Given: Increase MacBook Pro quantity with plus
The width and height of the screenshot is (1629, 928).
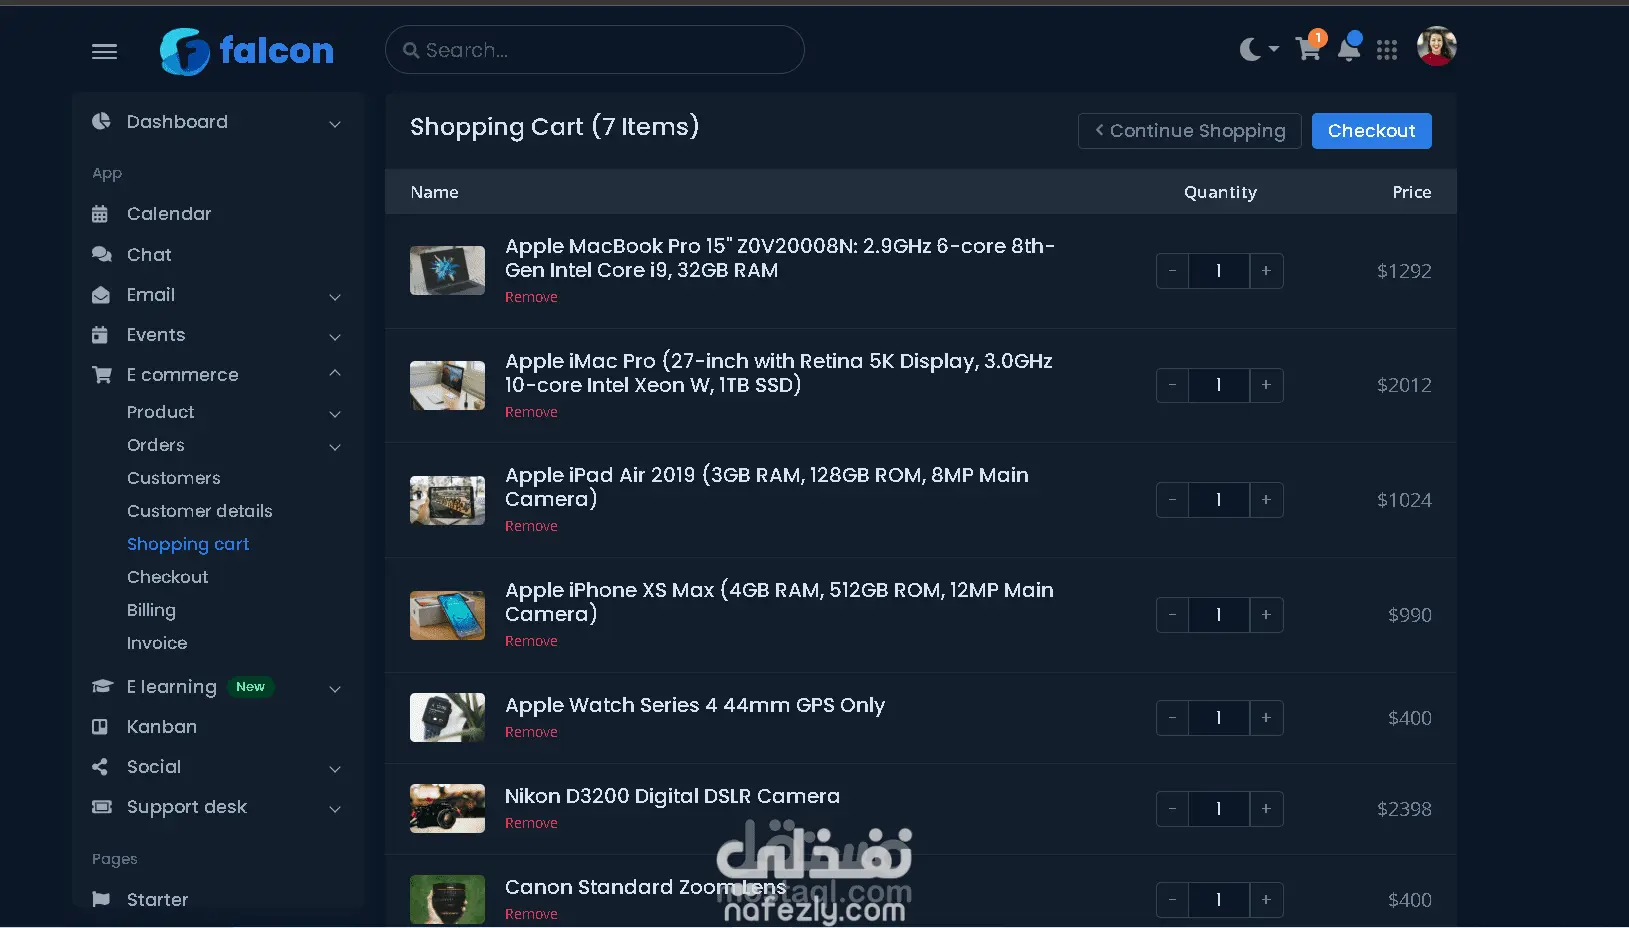Looking at the screenshot, I should (x=1266, y=271).
